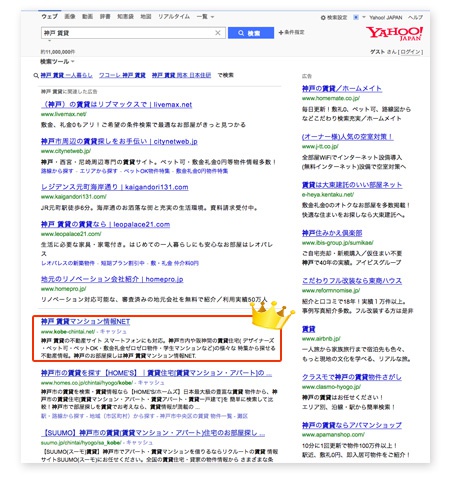Open sidebar ad 神戸の賃貸/ホームメイト
The height and width of the screenshot is (488, 453).
(342, 88)
